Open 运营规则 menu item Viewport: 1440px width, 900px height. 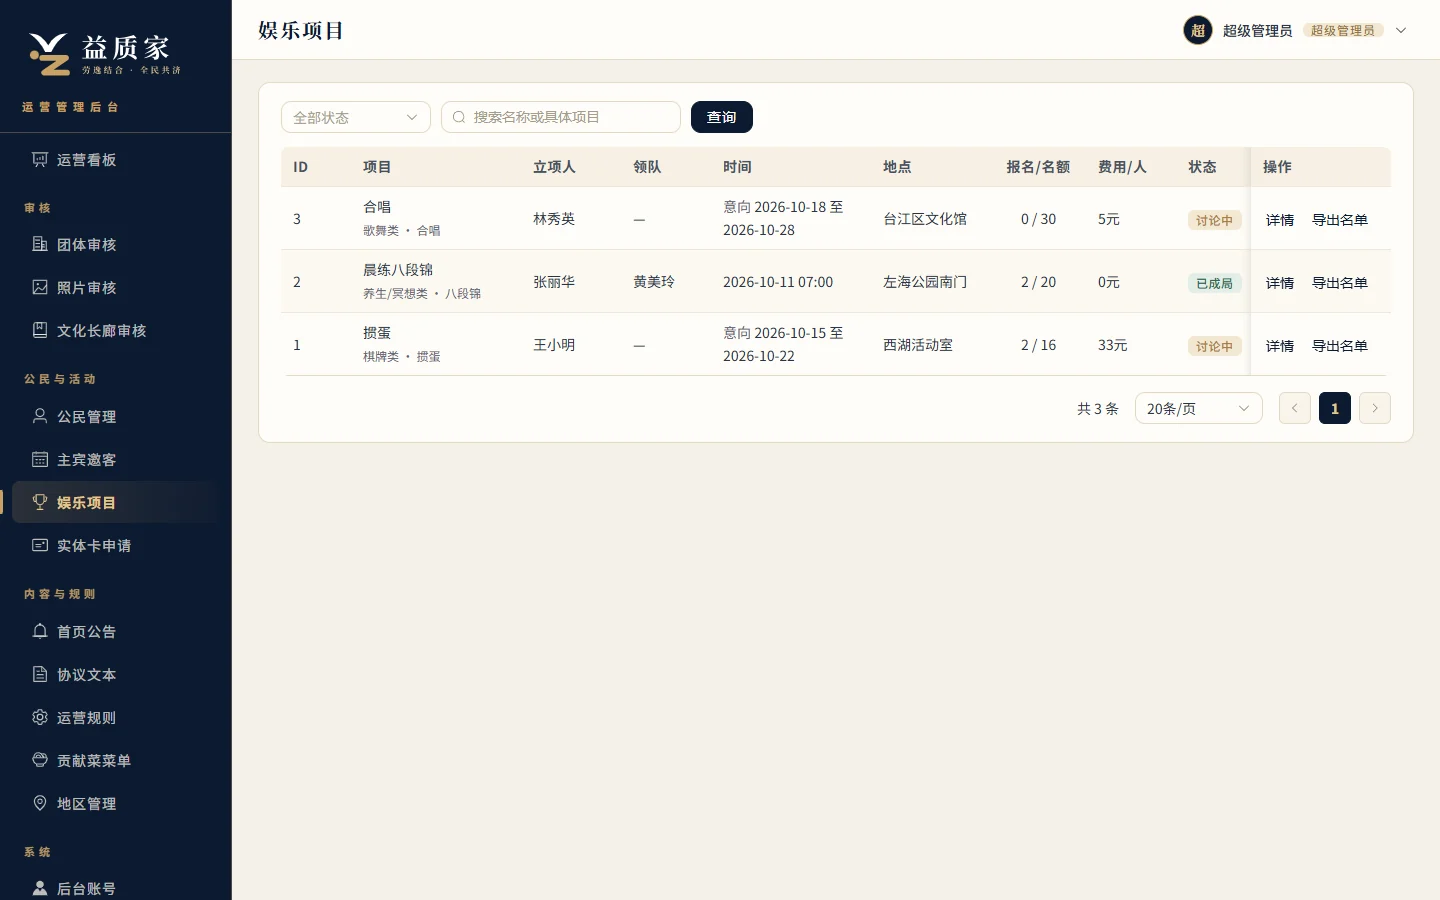pos(116,718)
